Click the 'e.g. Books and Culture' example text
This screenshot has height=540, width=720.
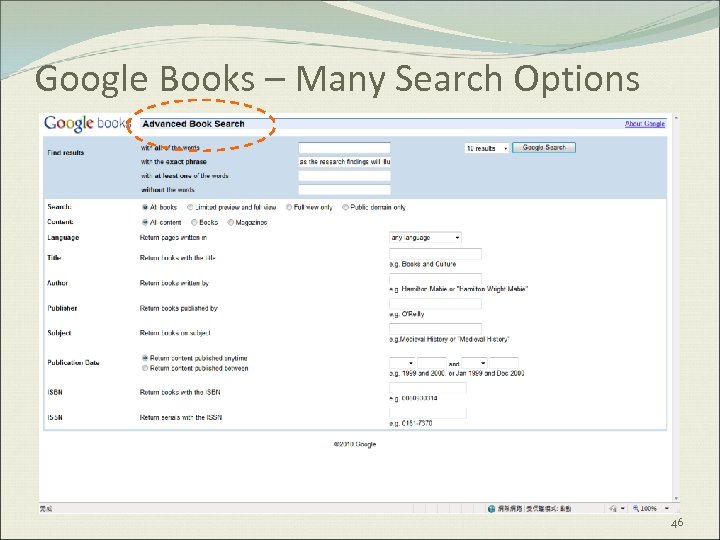pos(423,264)
